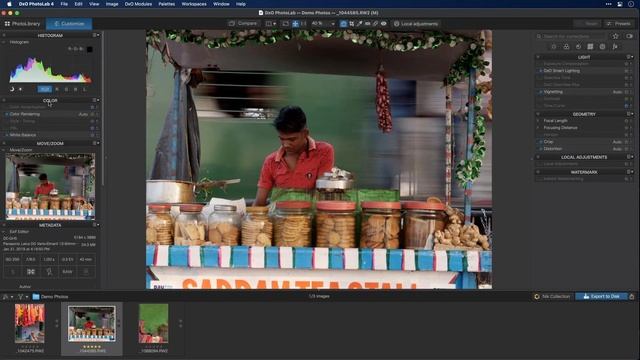Open the side-by-side view dropdown
This screenshot has height=360, width=640.
click(x=271, y=24)
